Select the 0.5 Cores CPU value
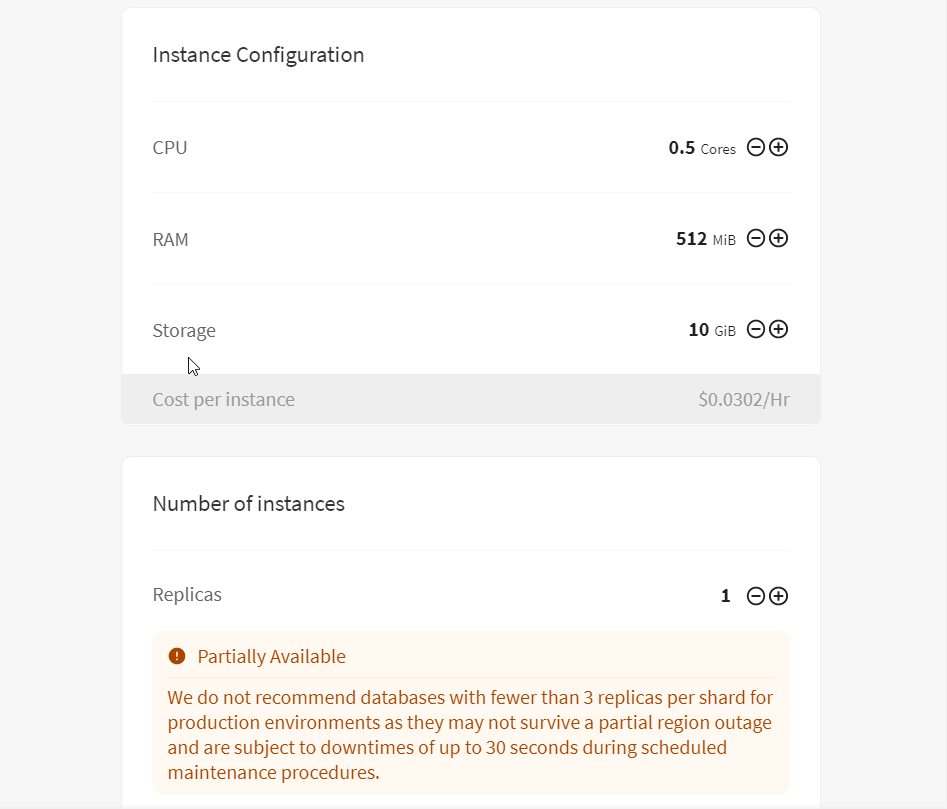 tap(702, 148)
